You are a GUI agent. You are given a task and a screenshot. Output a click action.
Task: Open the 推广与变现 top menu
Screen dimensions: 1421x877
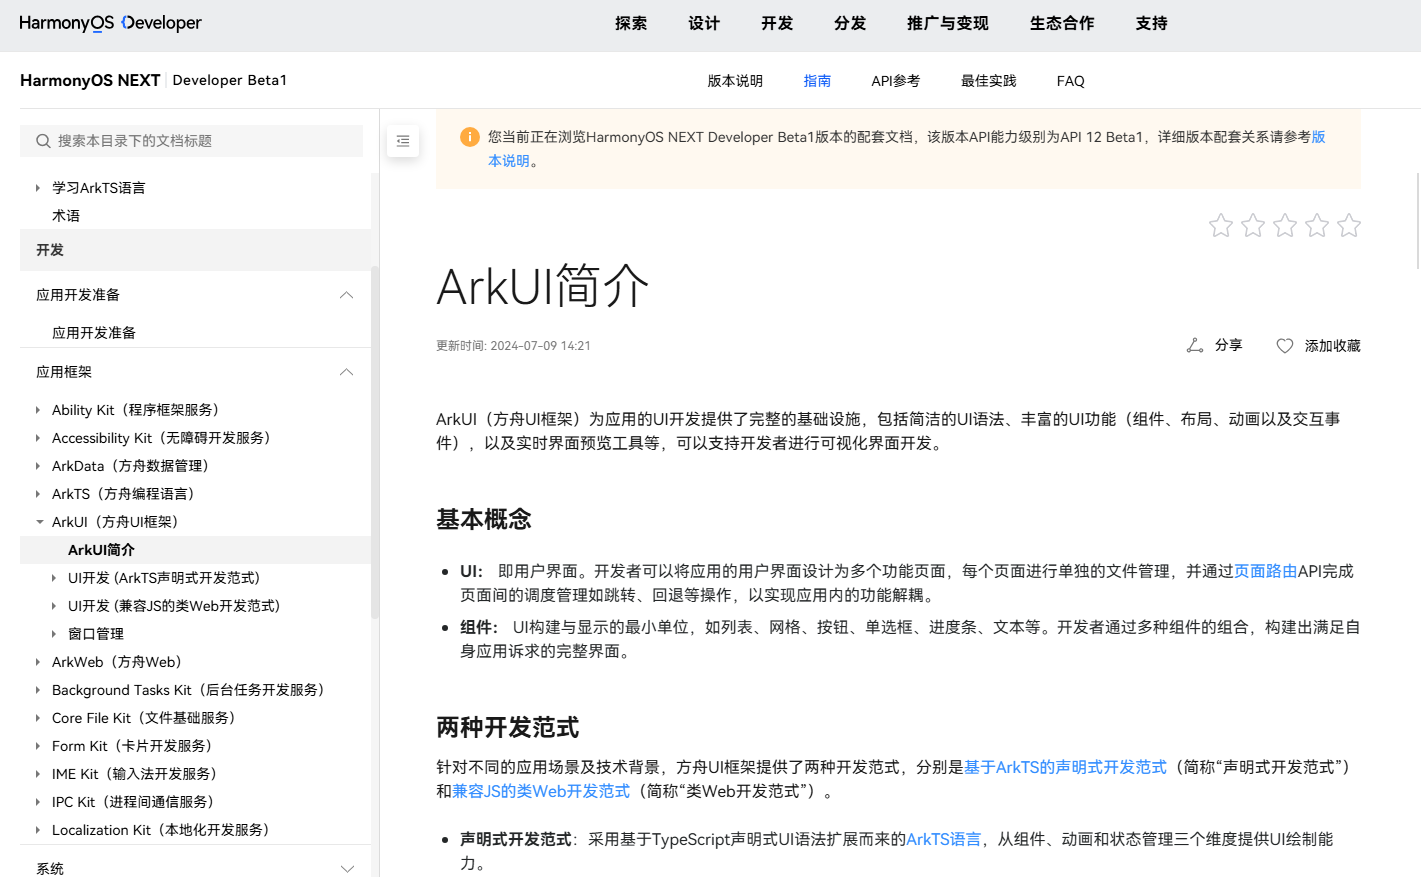pos(948,23)
